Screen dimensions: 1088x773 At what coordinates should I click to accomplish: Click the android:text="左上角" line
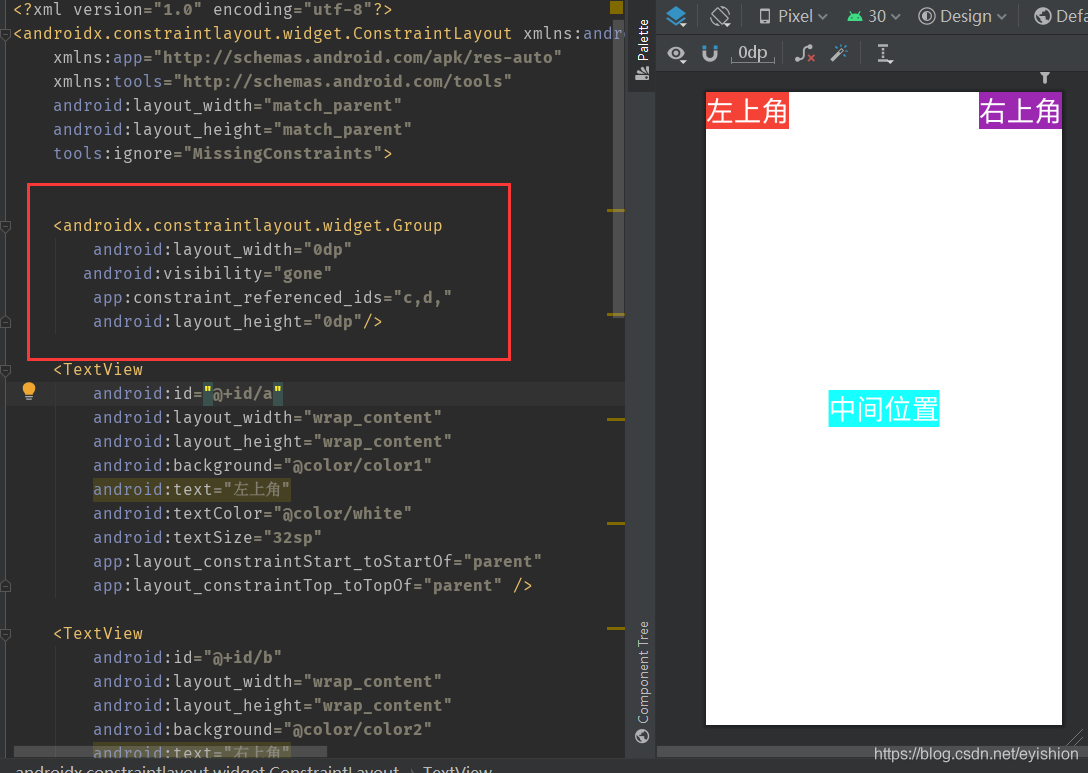(192, 490)
